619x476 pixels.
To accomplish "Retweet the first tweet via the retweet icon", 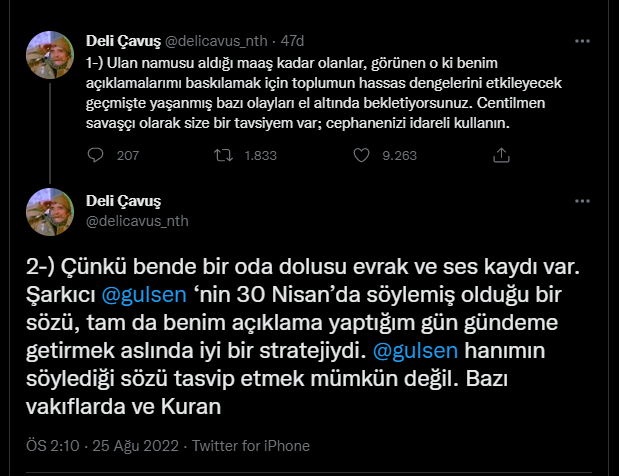I will (224, 156).
